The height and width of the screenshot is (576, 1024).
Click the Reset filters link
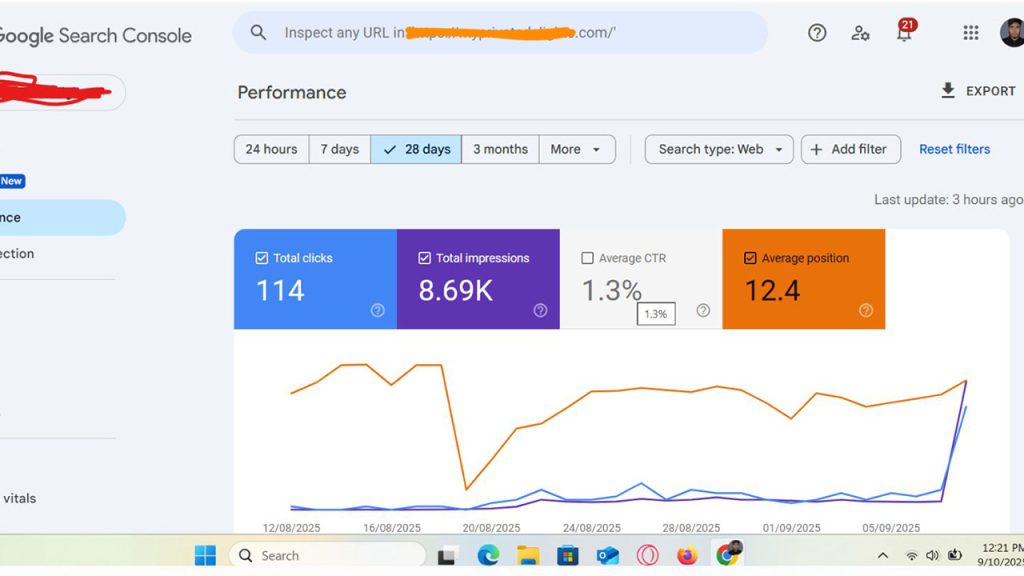954,149
